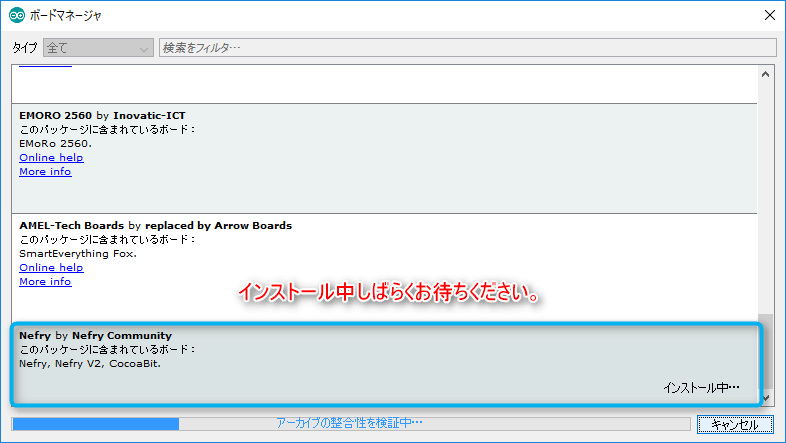Click the インストール中… status text in Nefry row
Image resolution: width=786 pixels, height=443 pixels.
click(701, 387)
